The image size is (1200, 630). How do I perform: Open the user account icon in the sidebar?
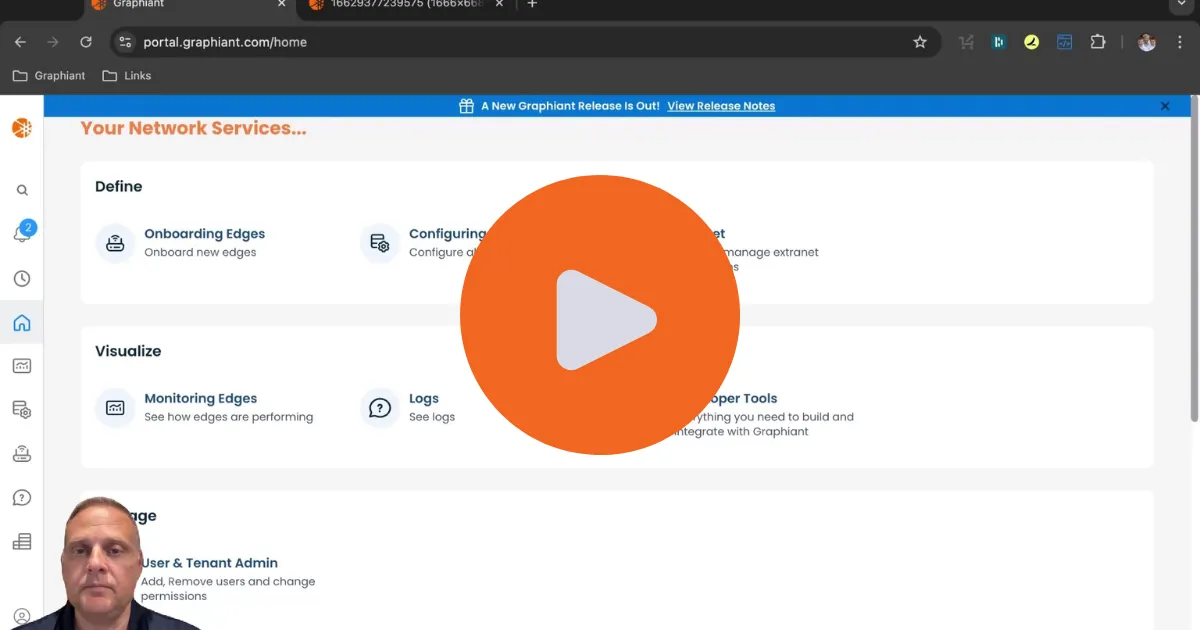tap(22, 617)
